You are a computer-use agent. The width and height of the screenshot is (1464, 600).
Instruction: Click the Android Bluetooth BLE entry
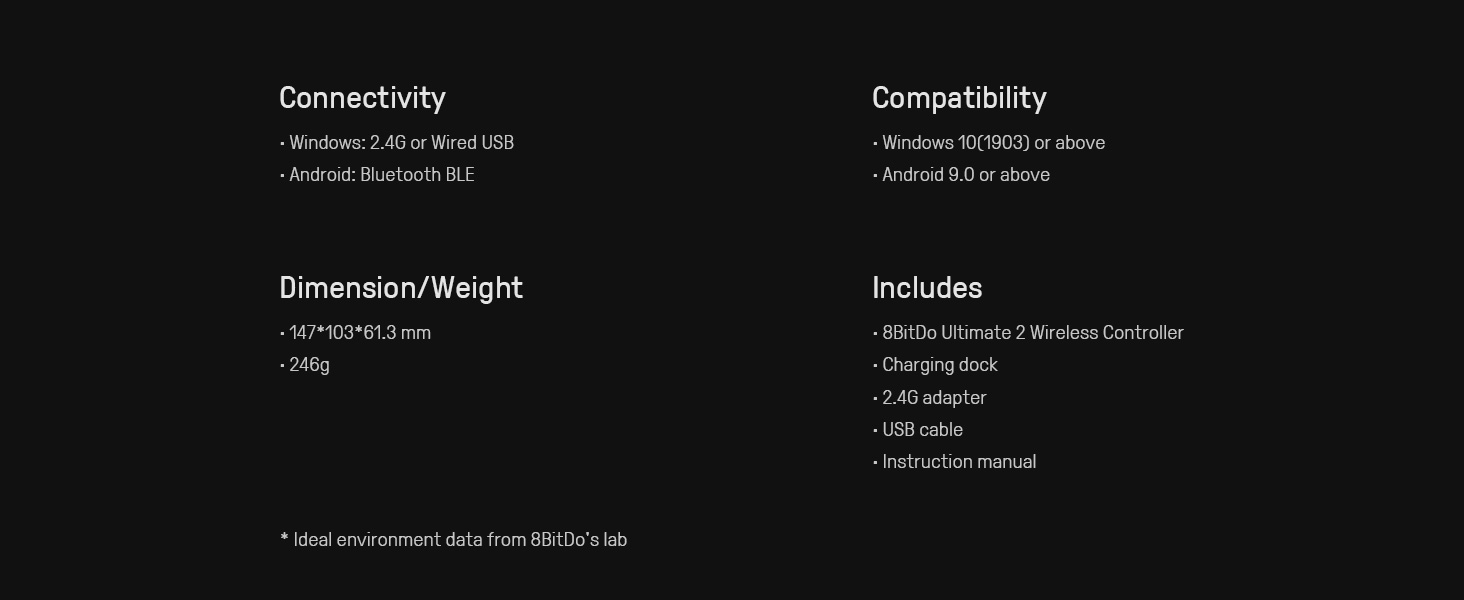(381, 175)
